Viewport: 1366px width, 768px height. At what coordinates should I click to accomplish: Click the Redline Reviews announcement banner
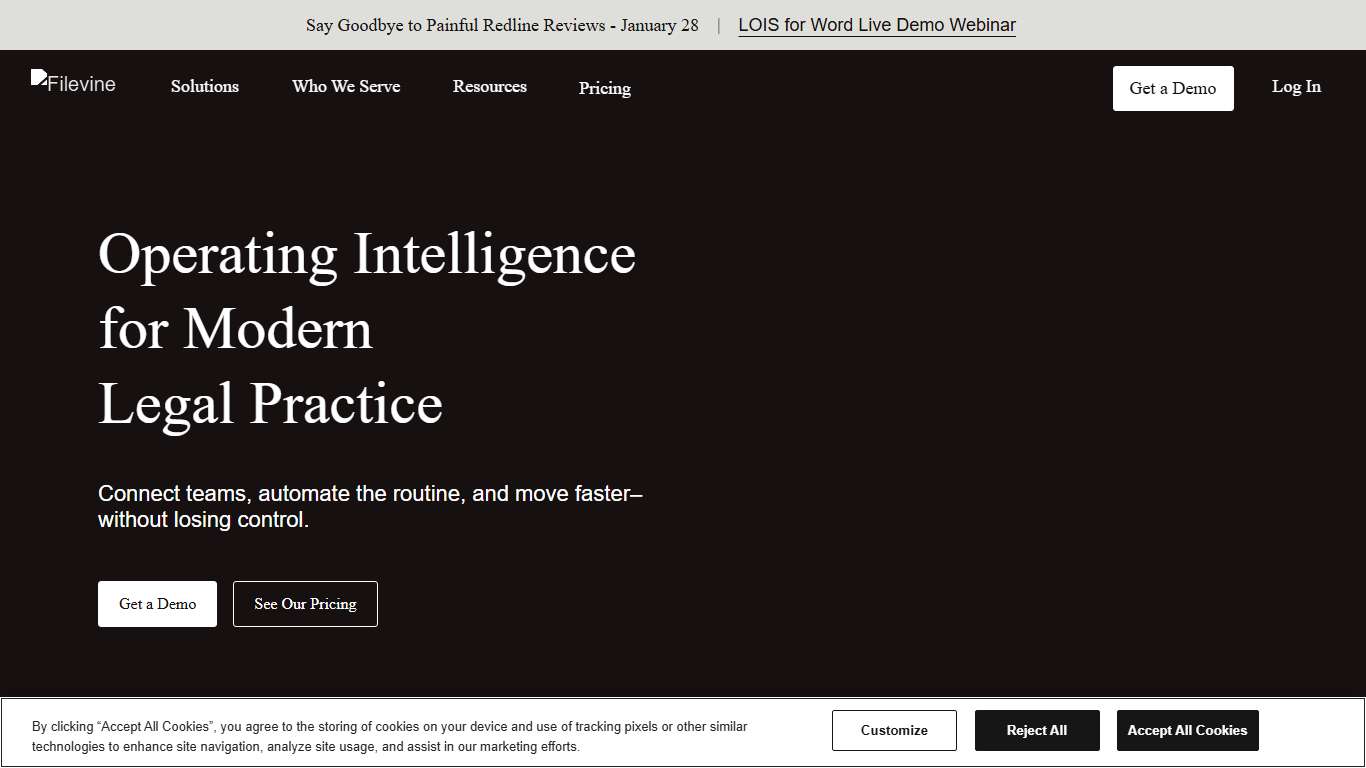501,25
